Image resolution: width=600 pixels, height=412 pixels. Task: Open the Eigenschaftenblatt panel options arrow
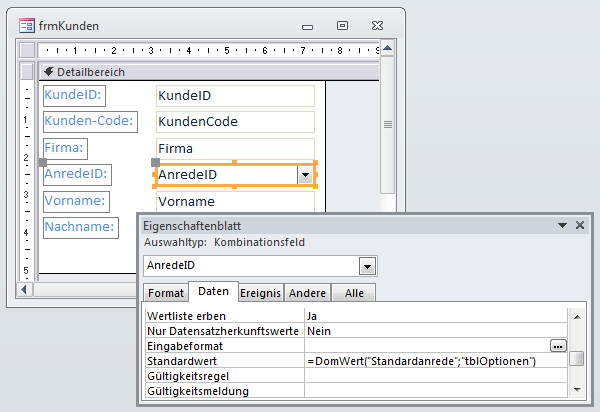[x=562, y=226]
